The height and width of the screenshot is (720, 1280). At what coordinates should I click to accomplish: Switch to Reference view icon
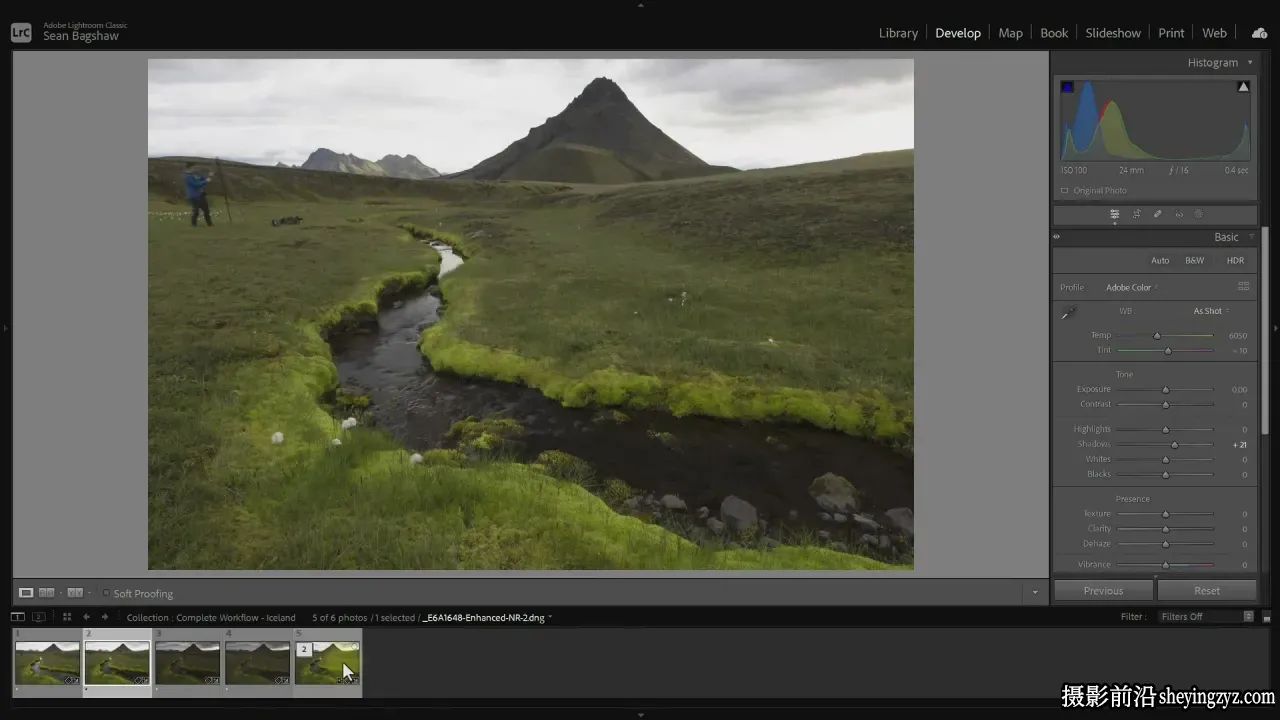tap(46, 593)
